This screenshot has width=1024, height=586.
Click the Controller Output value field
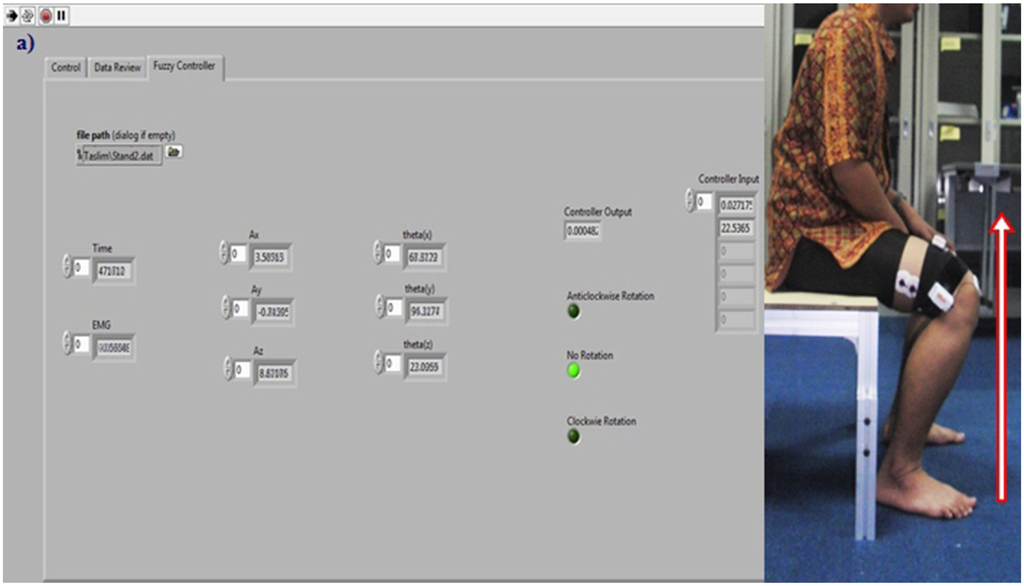tap(583, 231)
